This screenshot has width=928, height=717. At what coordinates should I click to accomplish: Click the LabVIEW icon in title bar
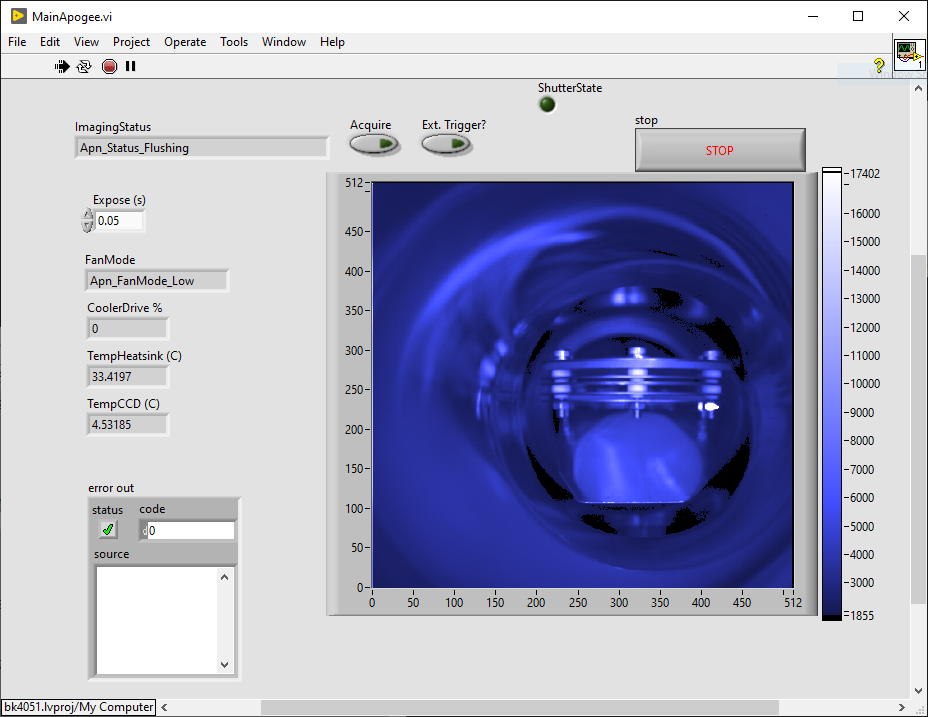click(18, 16)
